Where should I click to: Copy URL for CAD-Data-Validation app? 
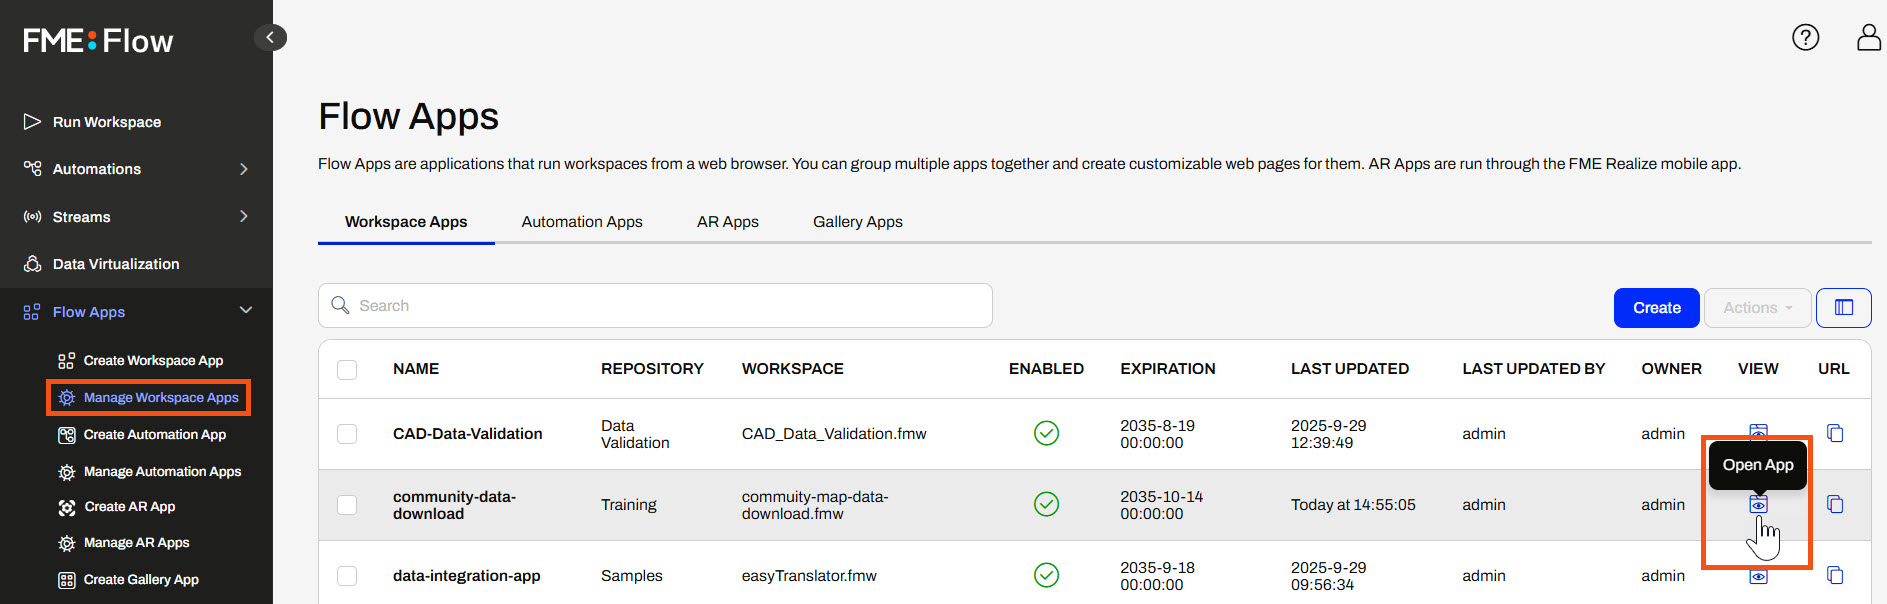point(1835,433)
